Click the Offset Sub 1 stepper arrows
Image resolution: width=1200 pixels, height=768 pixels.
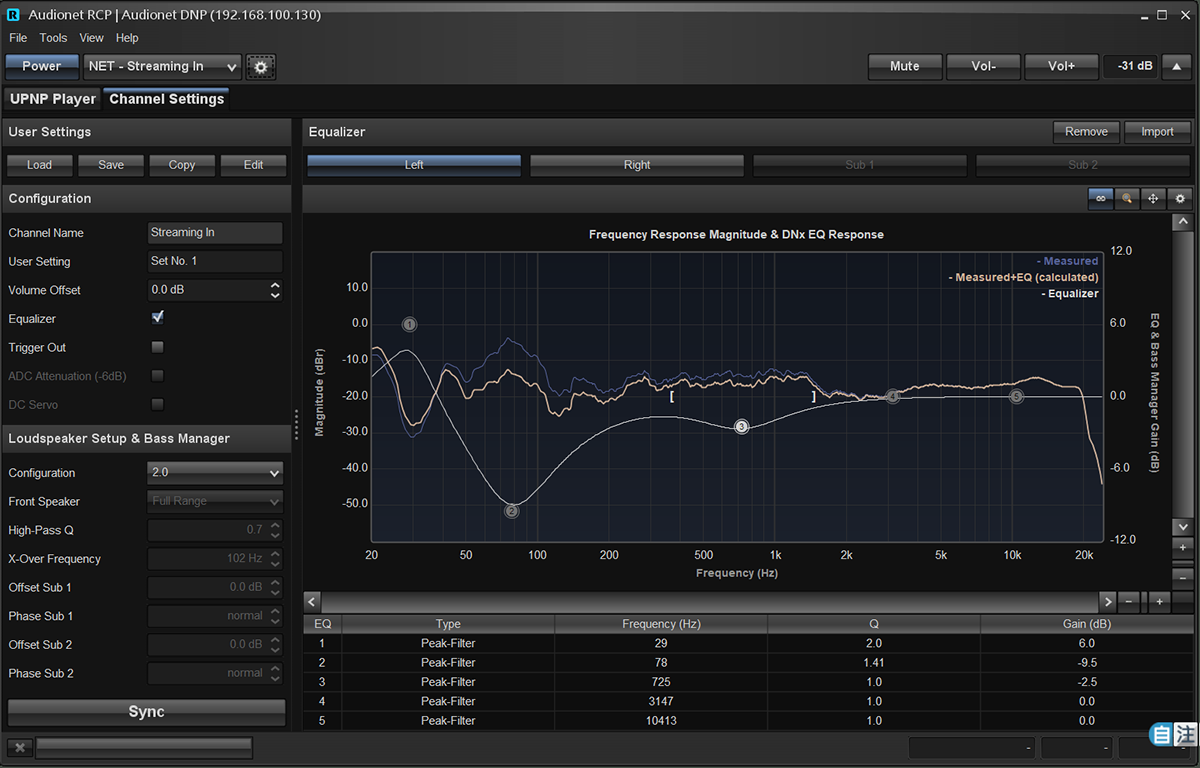click(x=275, y=588)
